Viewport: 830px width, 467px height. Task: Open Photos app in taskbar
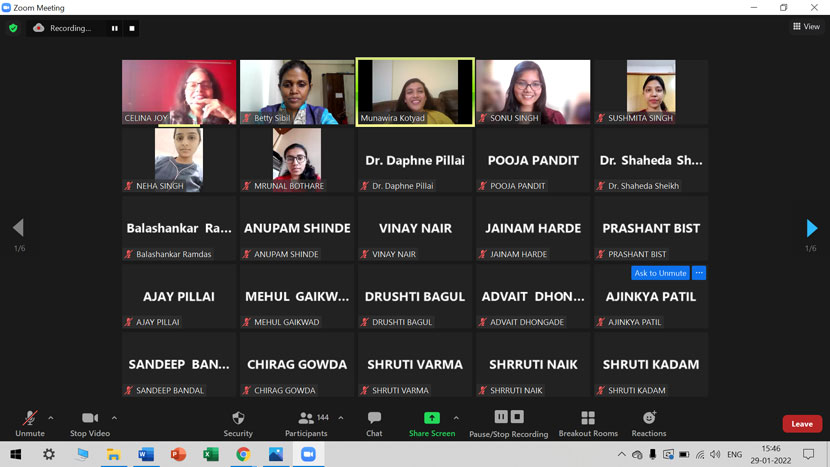click(x=276, y=454)
